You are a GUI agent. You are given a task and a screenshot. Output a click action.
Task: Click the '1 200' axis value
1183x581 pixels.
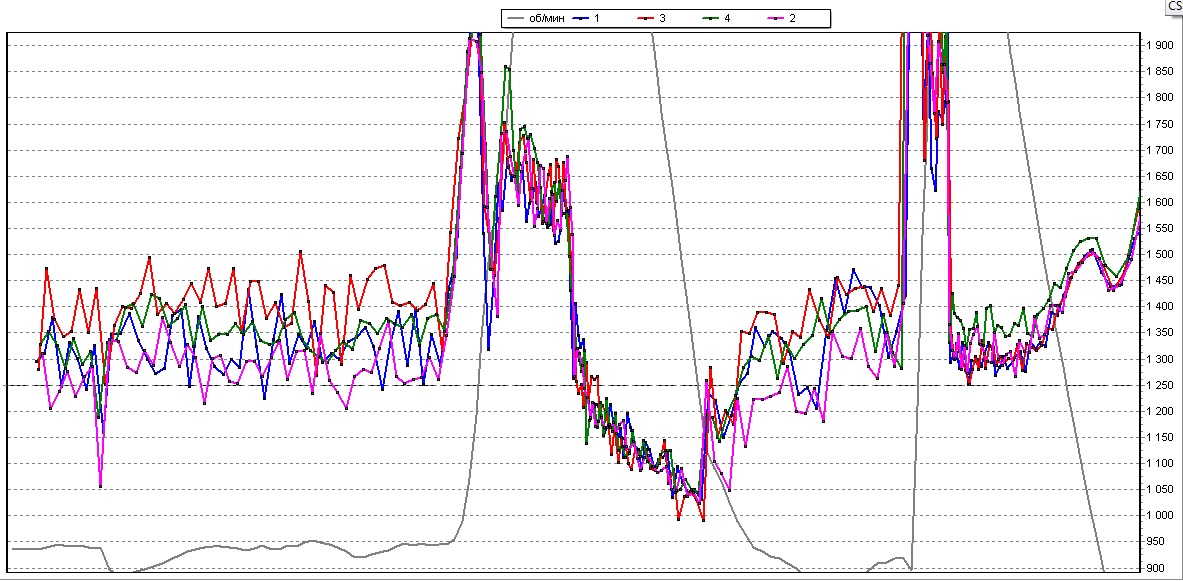[1159, 411]
